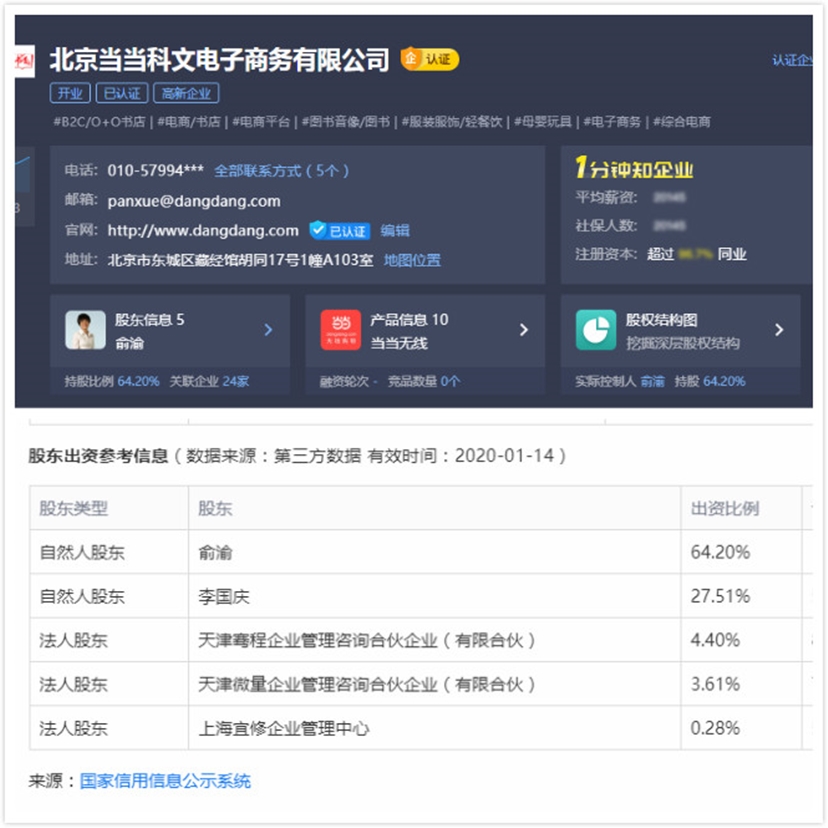Click the 27.51% percentage cell
Viewport: 828px width, 828px height.
741,596
